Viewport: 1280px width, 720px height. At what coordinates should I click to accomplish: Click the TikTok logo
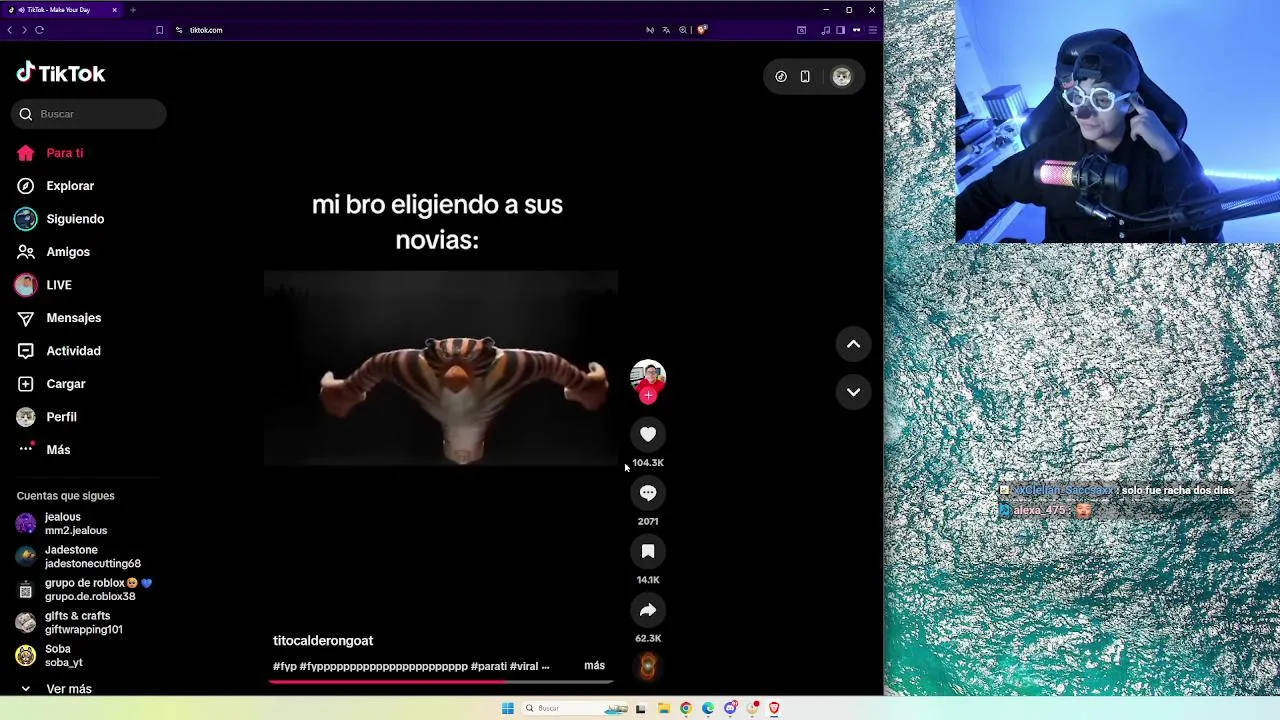[x=60, y=73]
